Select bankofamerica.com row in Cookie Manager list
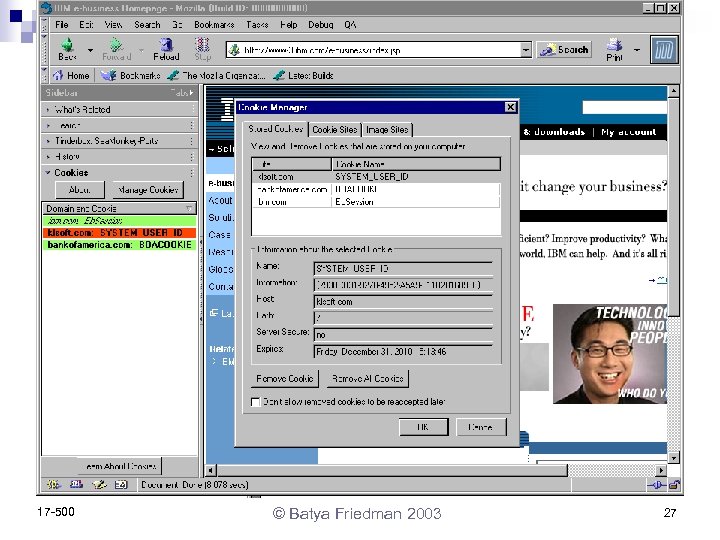The height and width of the screenshot is (540, 720). [376, 189]
